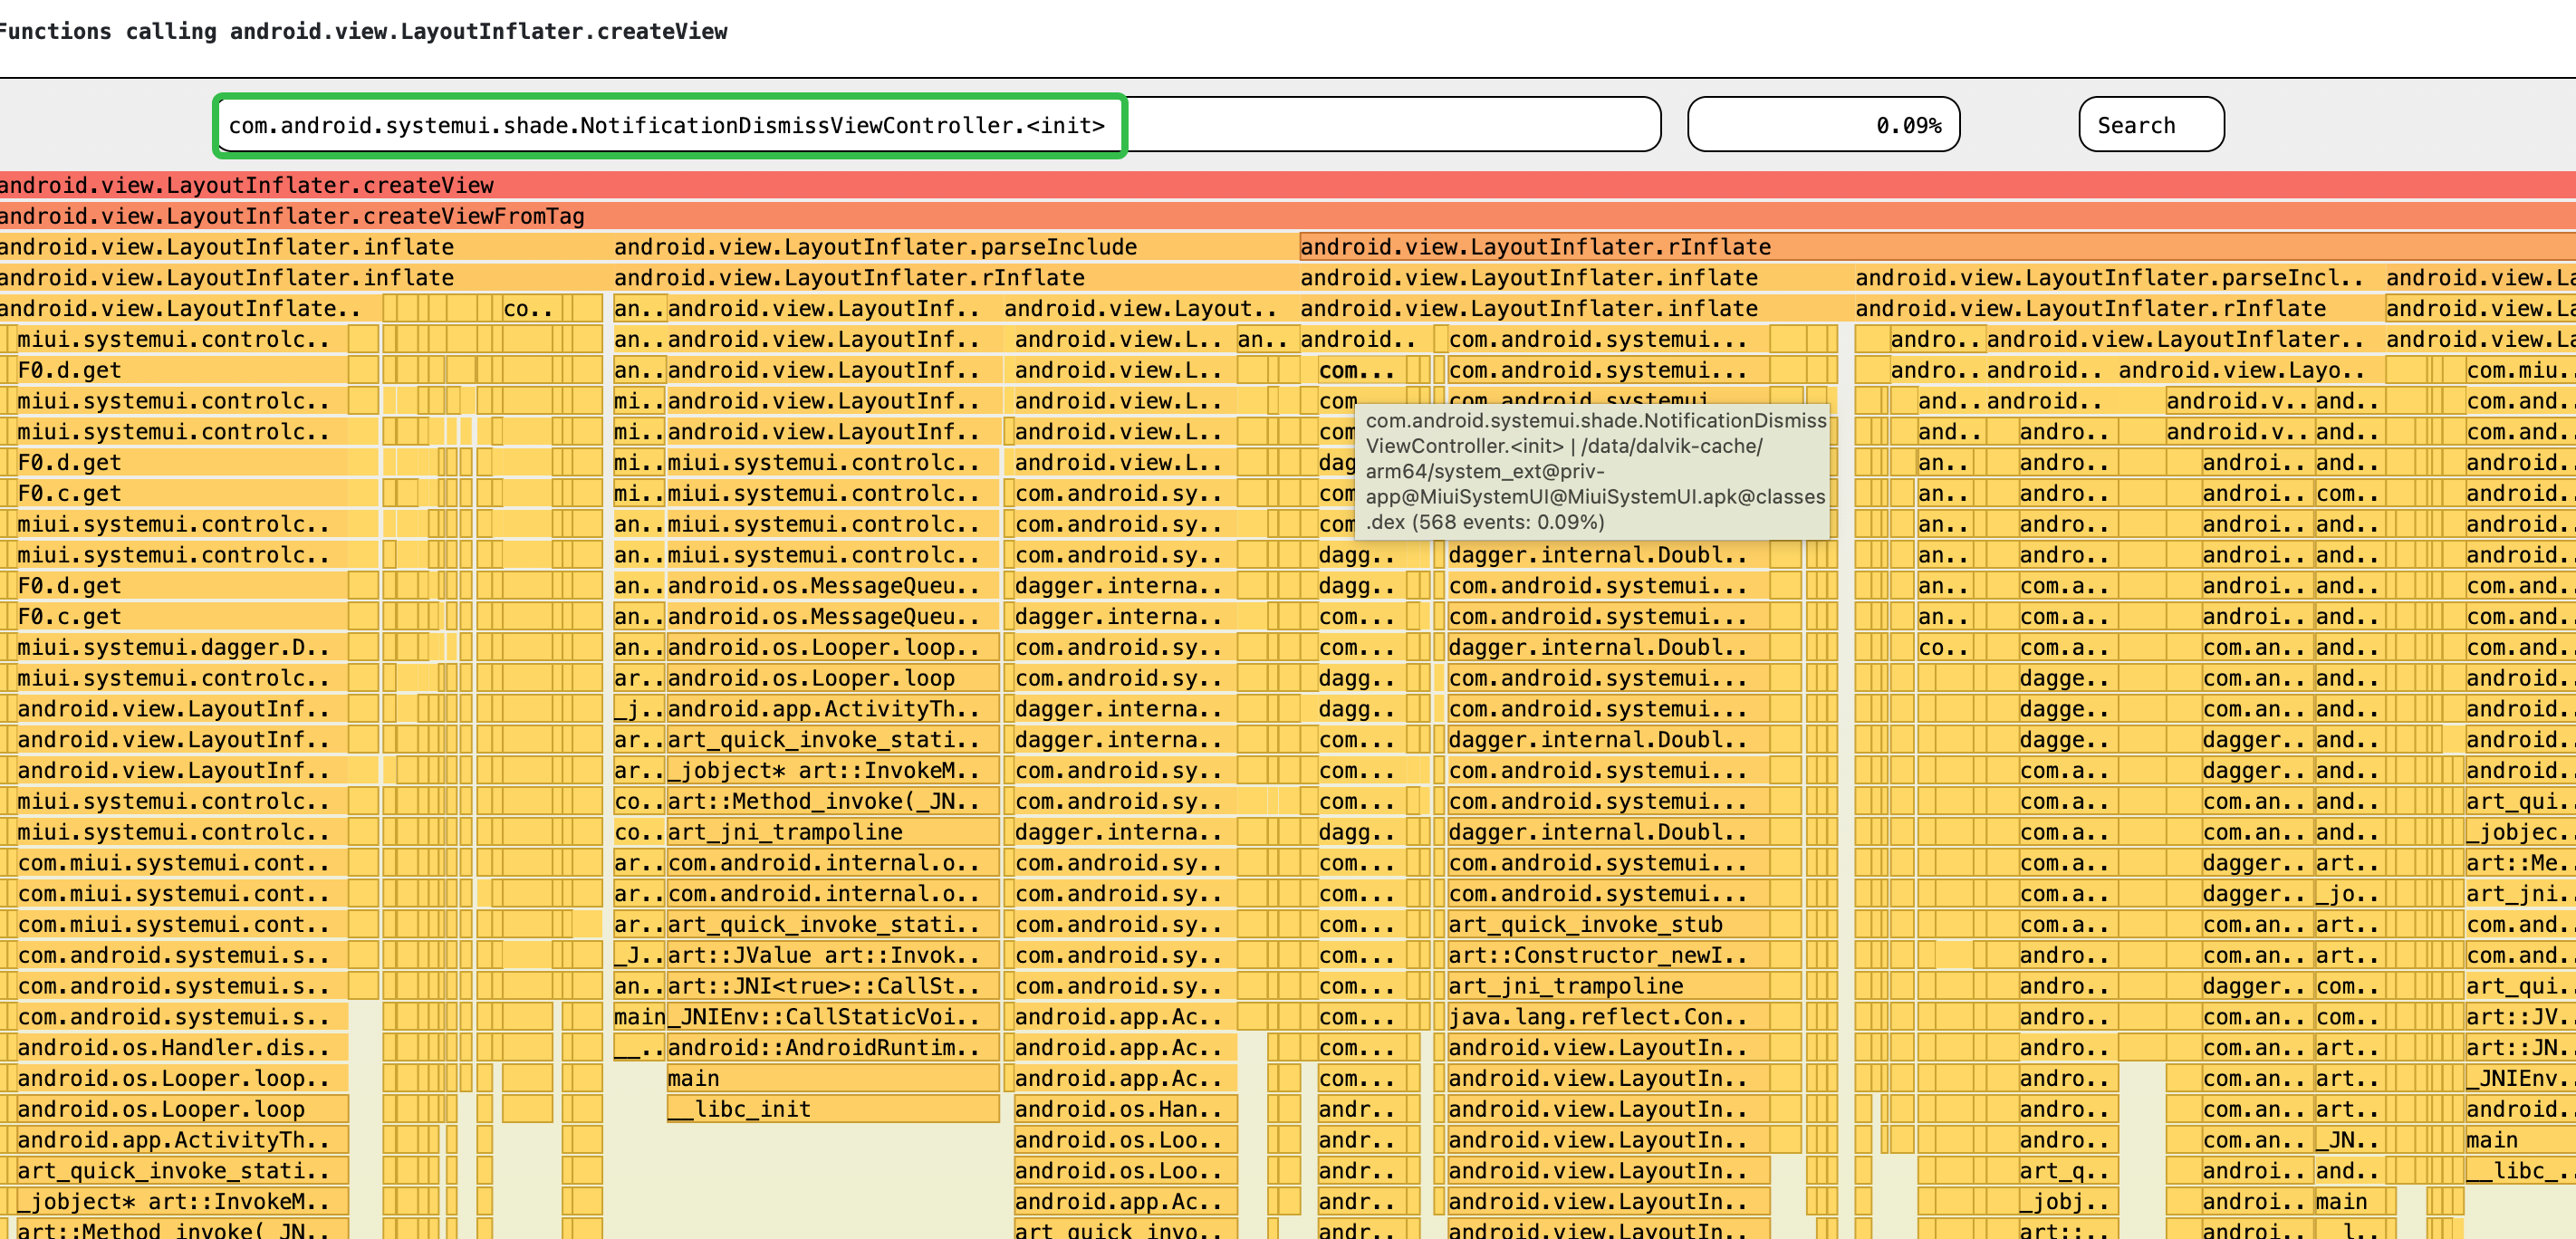The image size is (2576, 1239).
Task: Click the android.os.Han.. frame
Action: (x=1125, y=1109)
